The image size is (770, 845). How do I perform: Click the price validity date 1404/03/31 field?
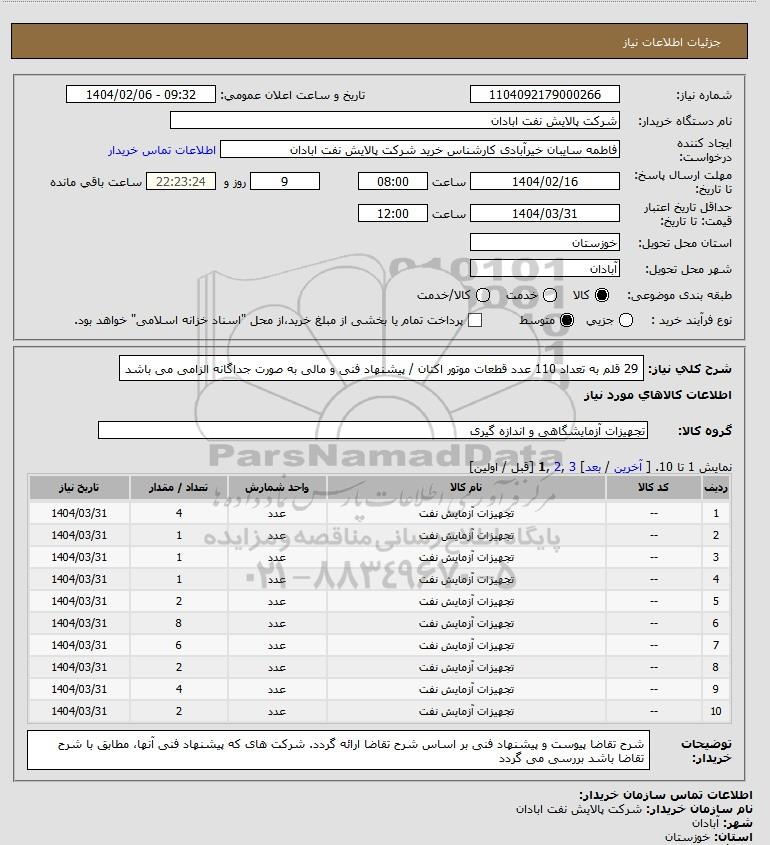pos(545,213)
